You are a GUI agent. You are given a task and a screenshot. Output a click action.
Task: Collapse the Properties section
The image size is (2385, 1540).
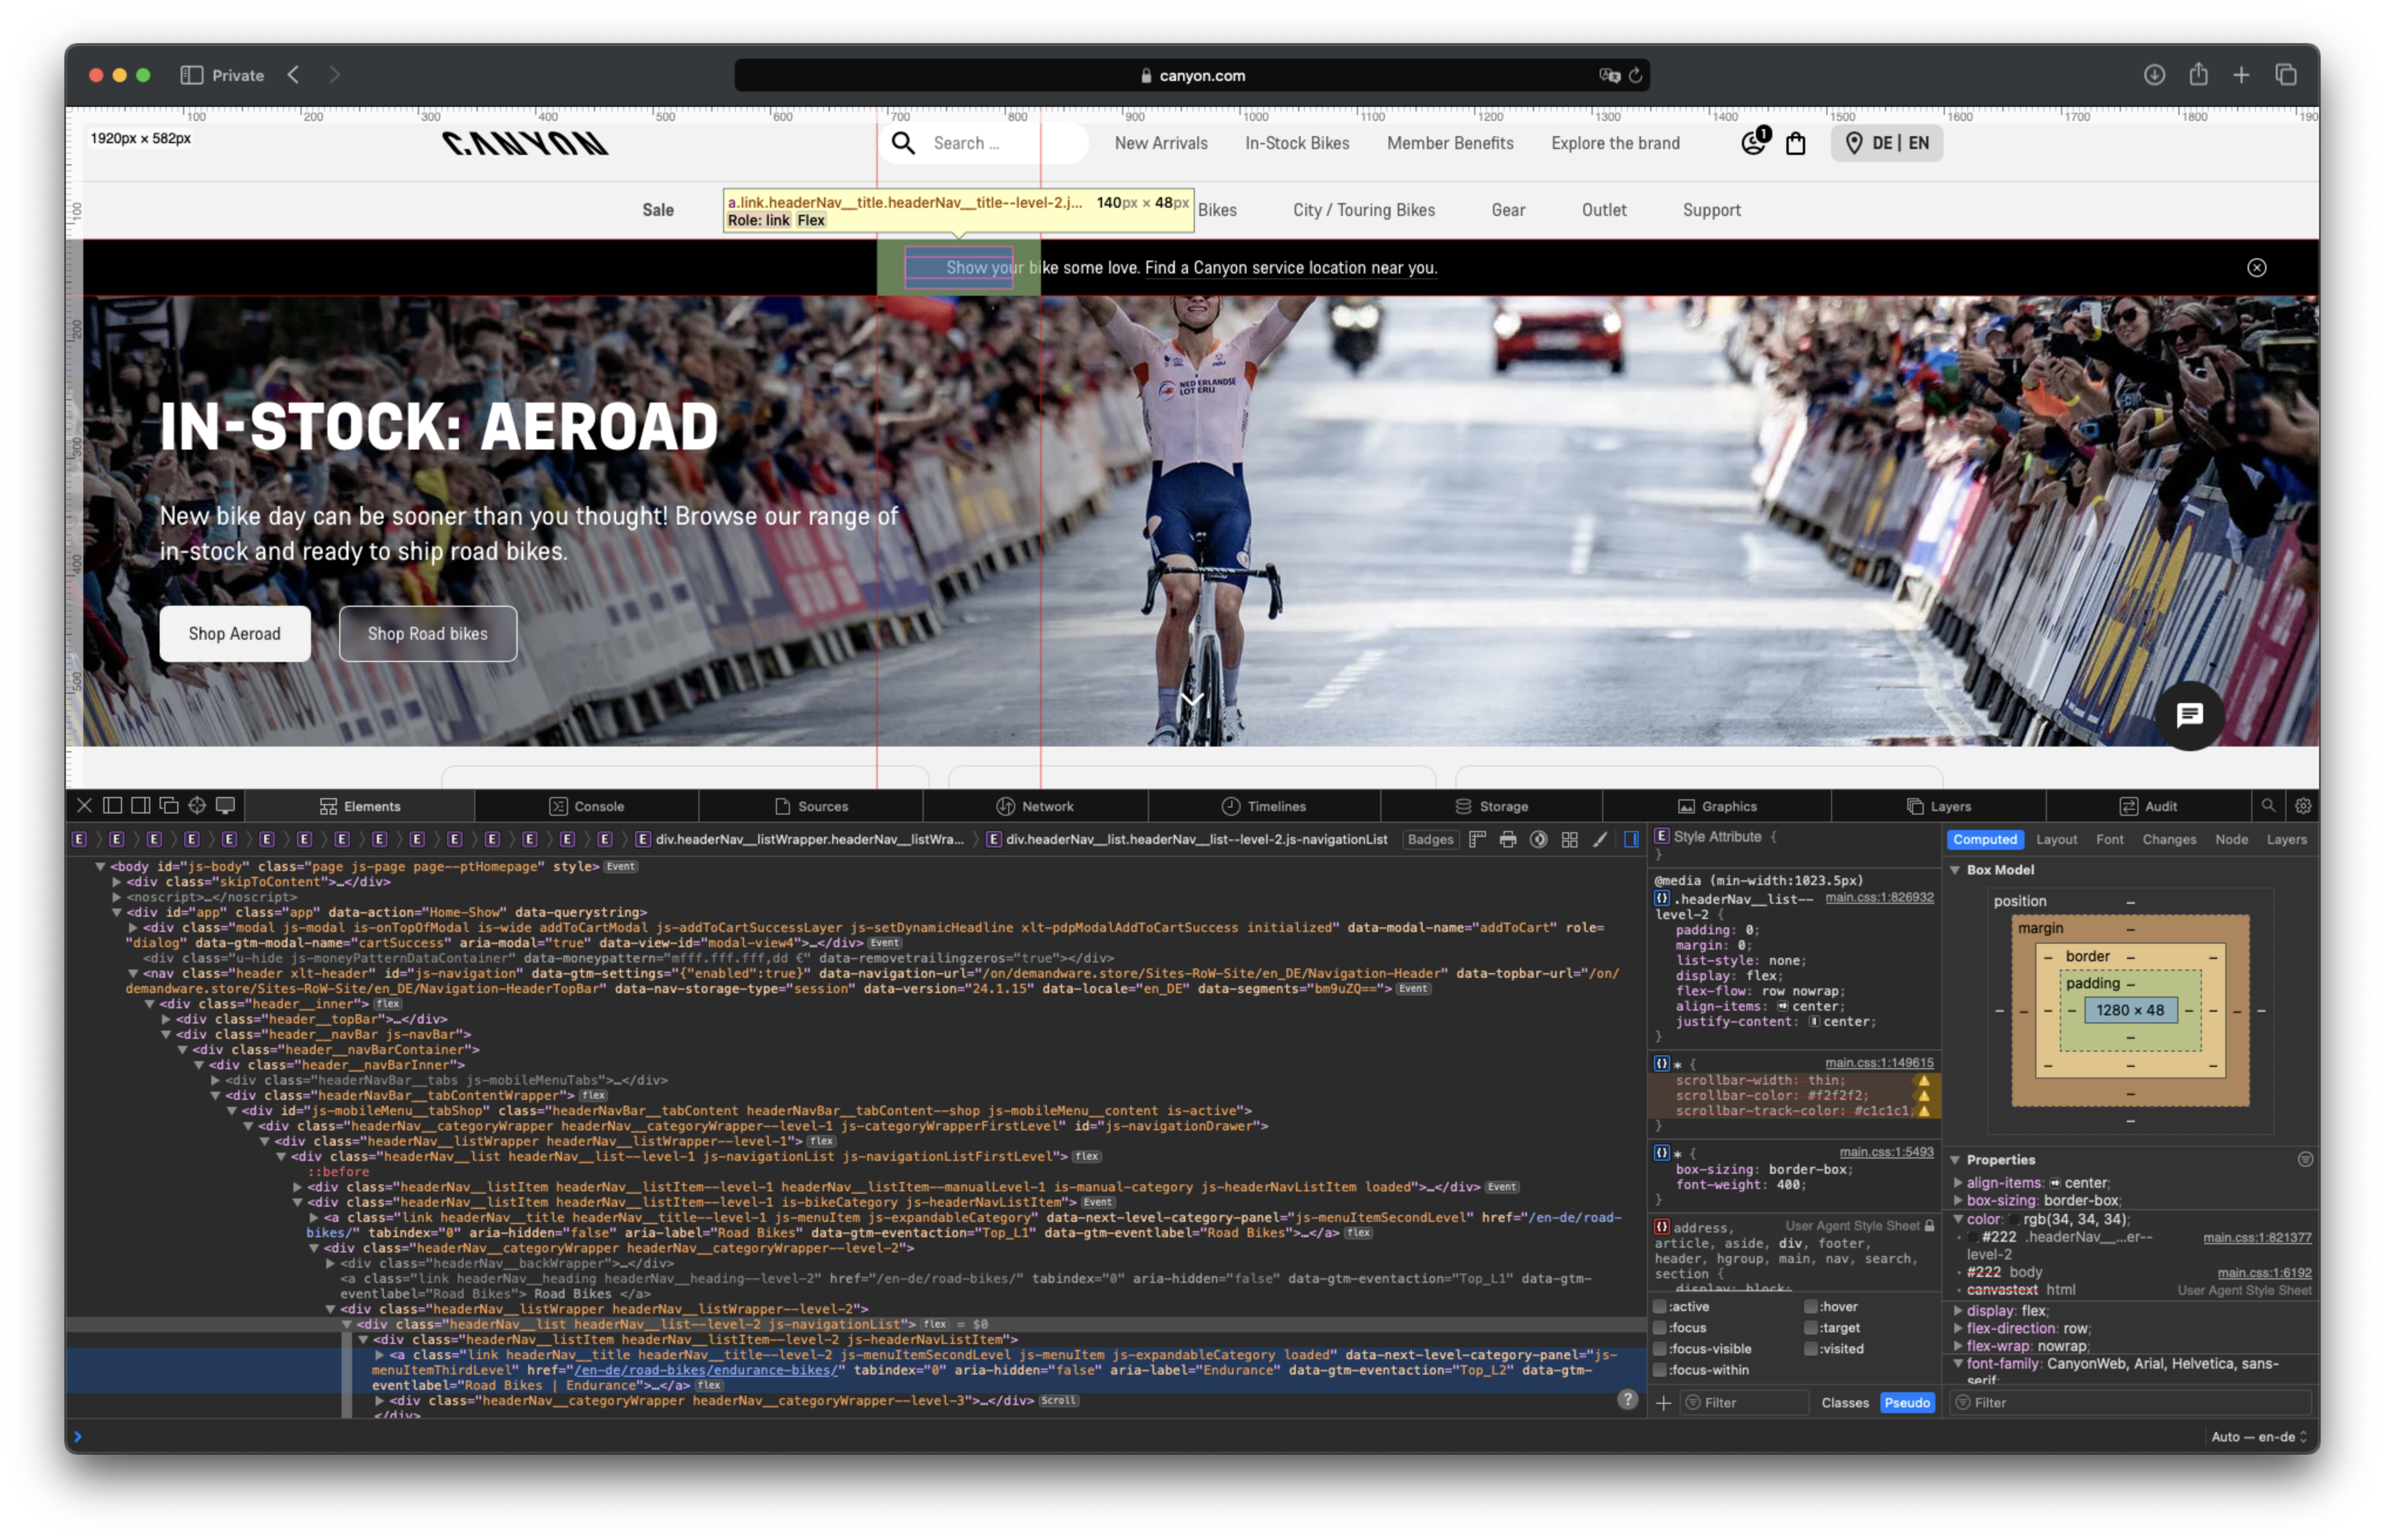(x=1955, y=1159)
